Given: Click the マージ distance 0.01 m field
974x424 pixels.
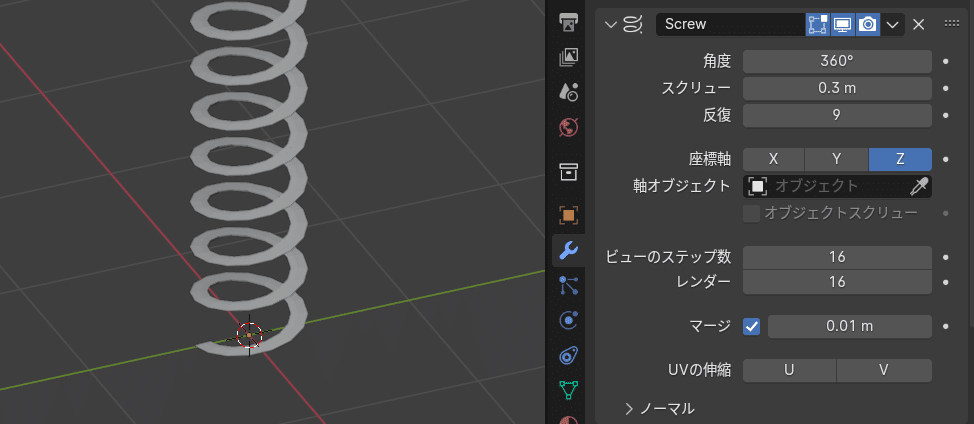Looking at the screenshot, I should (850, 327).
